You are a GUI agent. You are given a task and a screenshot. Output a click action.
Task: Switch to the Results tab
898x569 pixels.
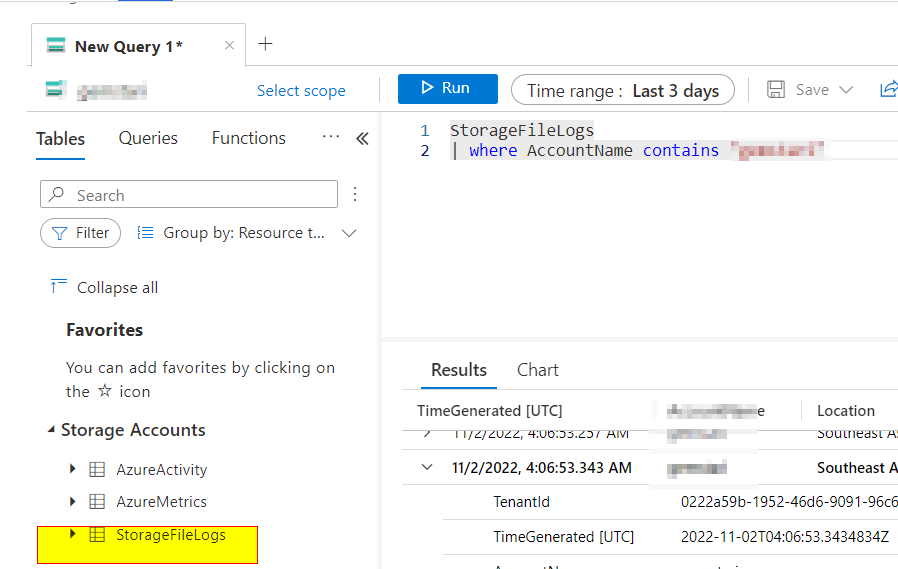pyautogui.click(x=459, y=370)
